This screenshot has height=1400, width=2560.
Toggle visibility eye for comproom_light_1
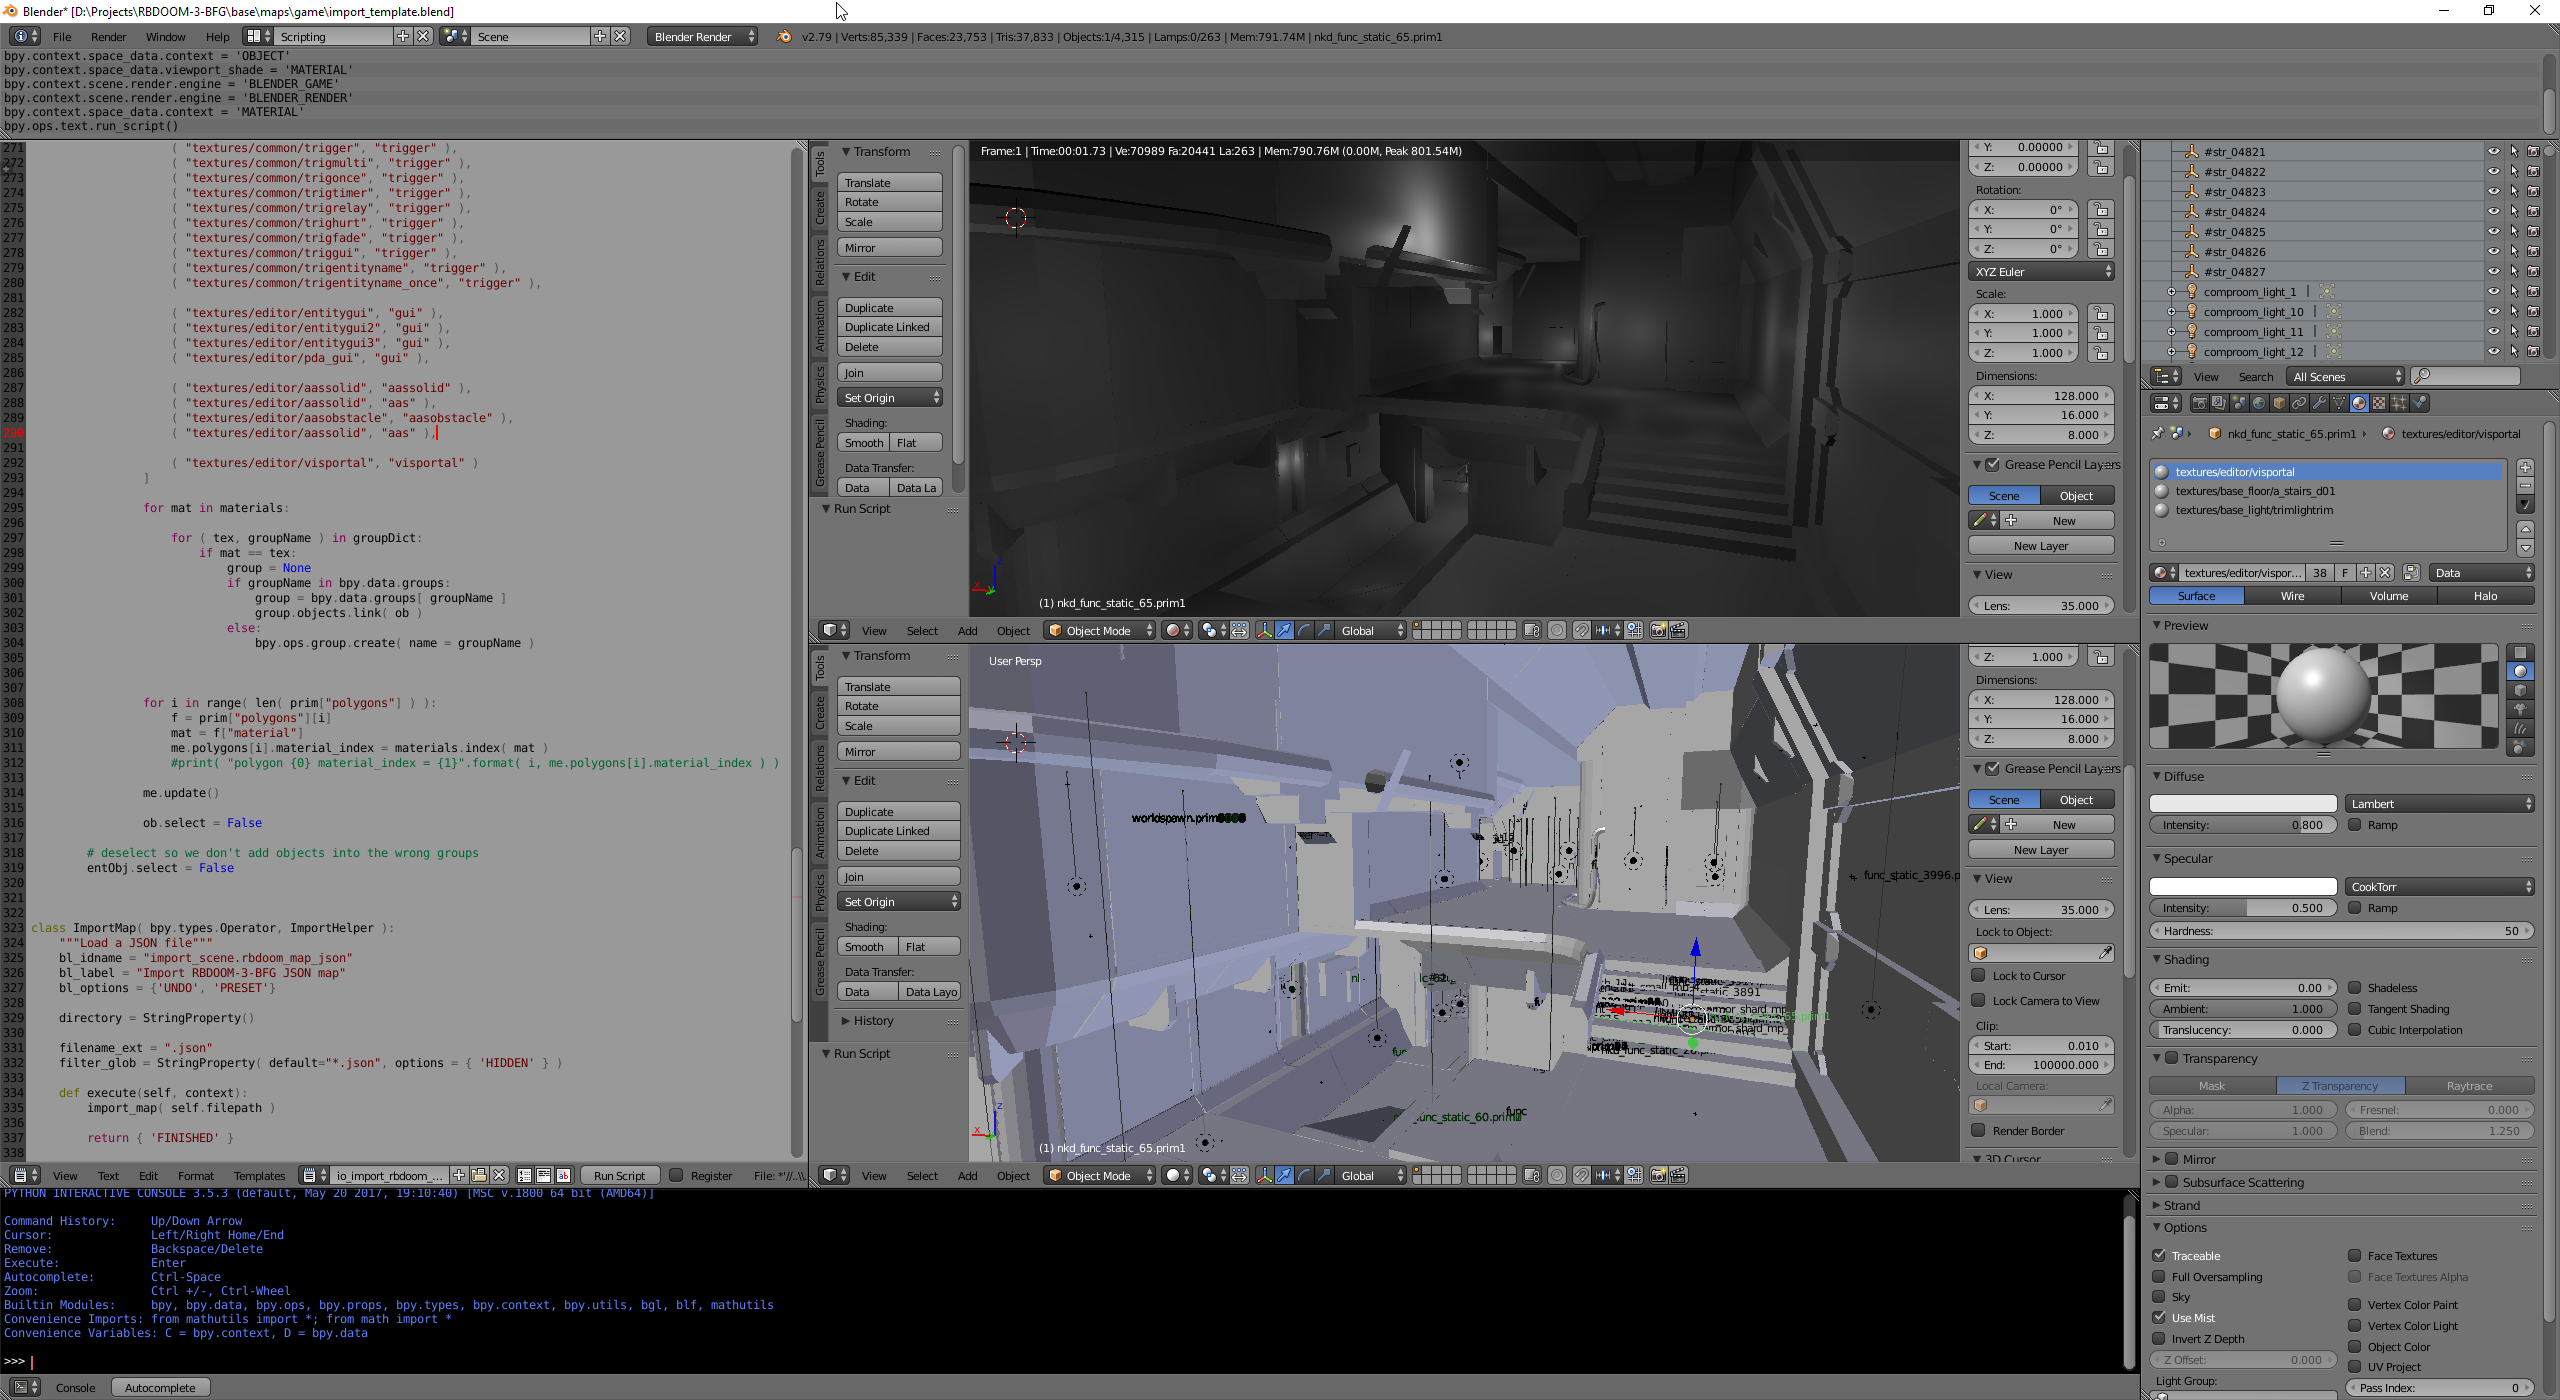[x=2493, y=292]
